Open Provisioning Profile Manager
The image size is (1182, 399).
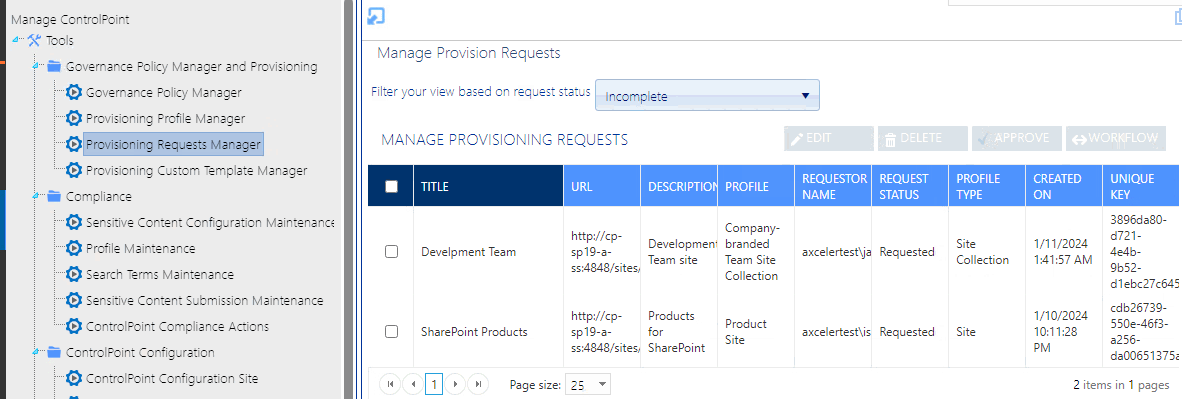click(165, 118)
